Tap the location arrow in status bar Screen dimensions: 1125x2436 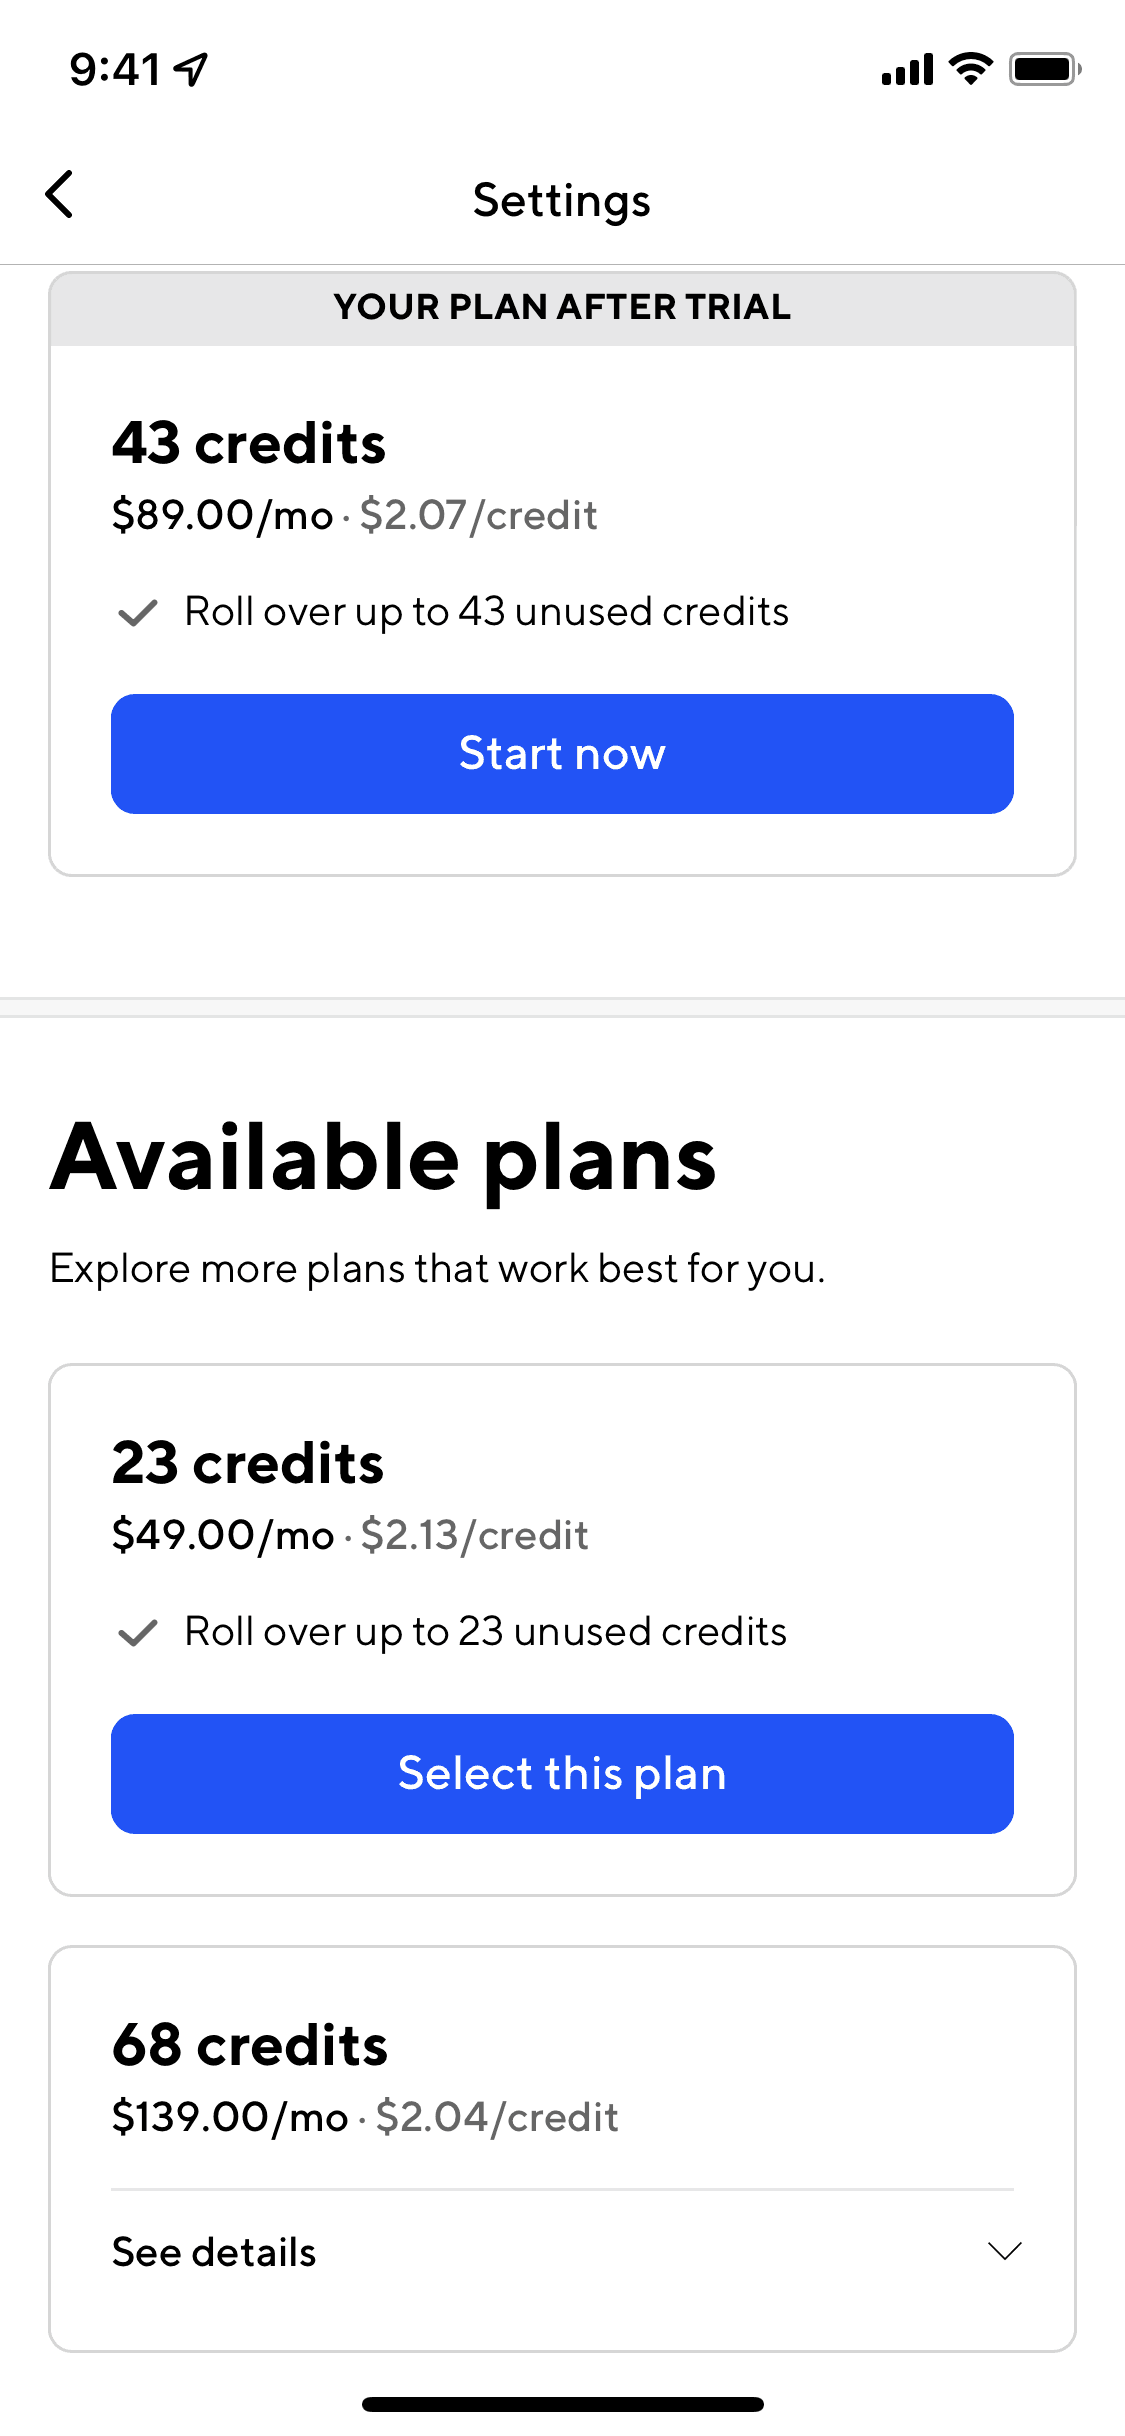click(190, 69)
